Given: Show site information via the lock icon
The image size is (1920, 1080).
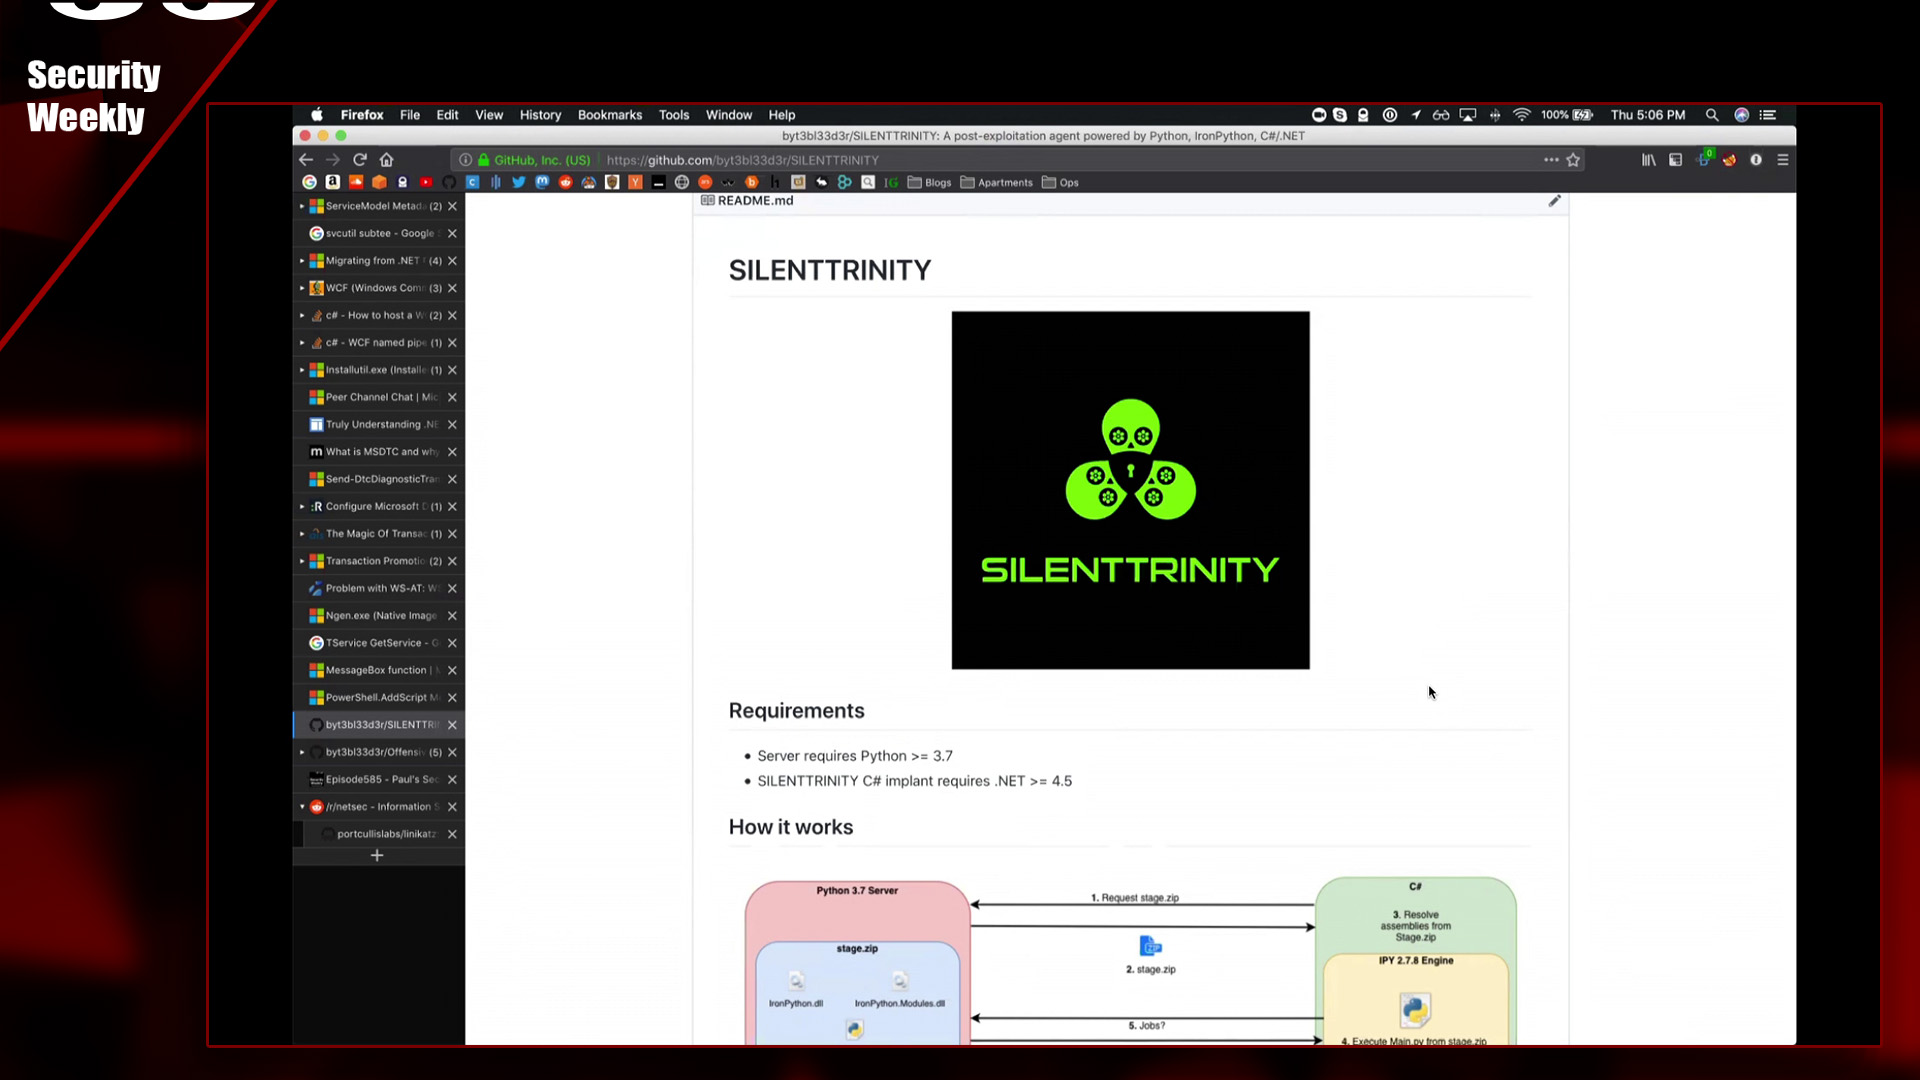Looking at the screenshot, I should tap(484, 160).
